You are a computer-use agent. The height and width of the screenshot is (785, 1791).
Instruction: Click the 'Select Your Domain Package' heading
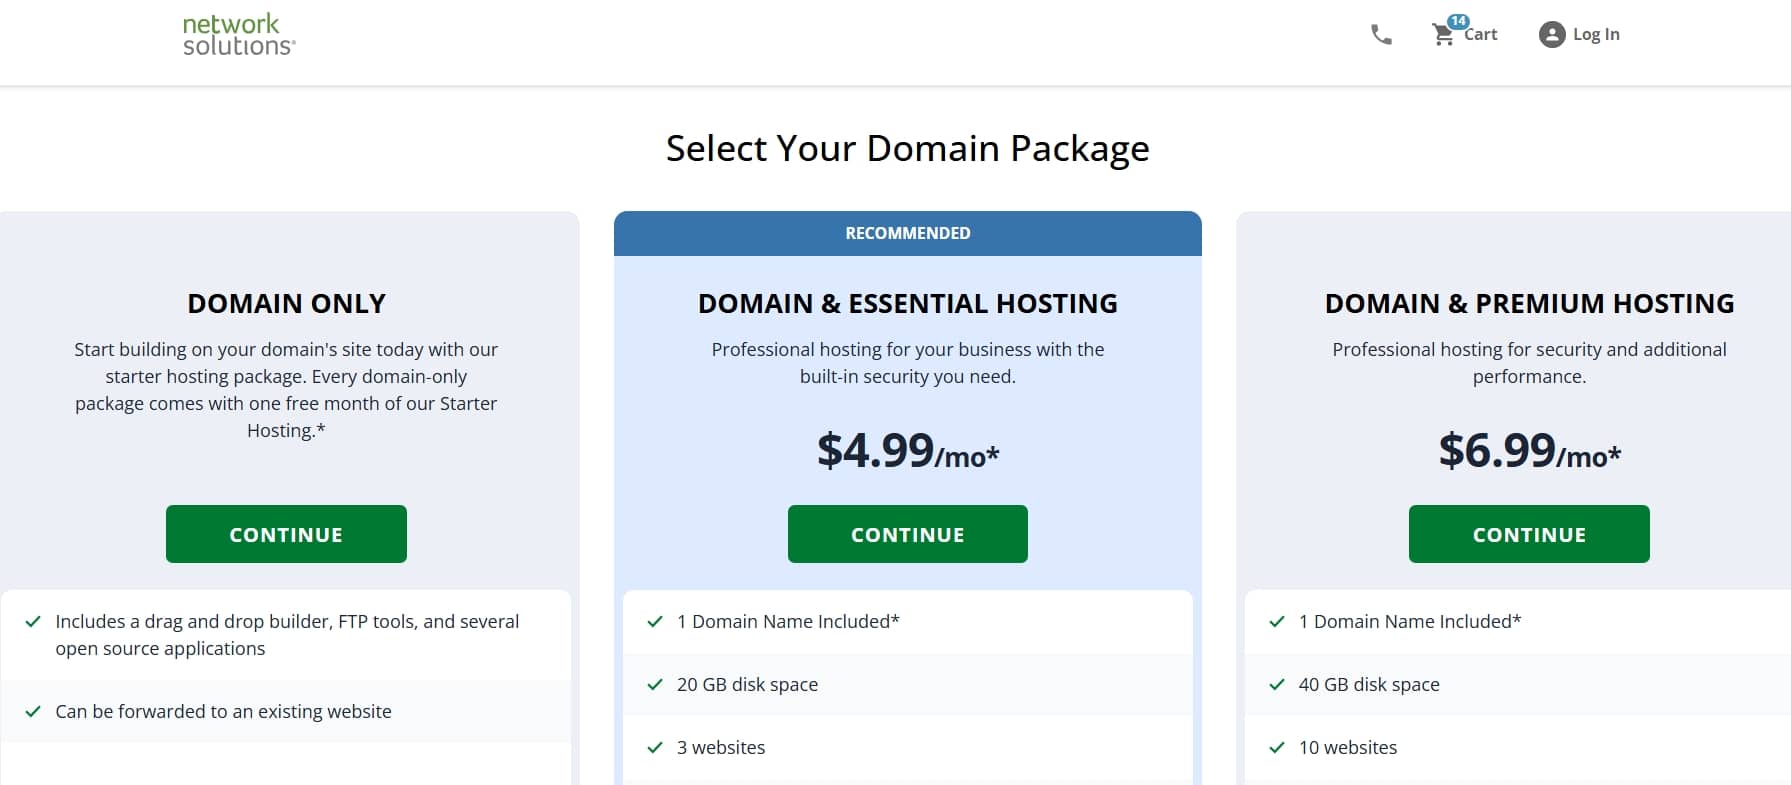point(906,148)
